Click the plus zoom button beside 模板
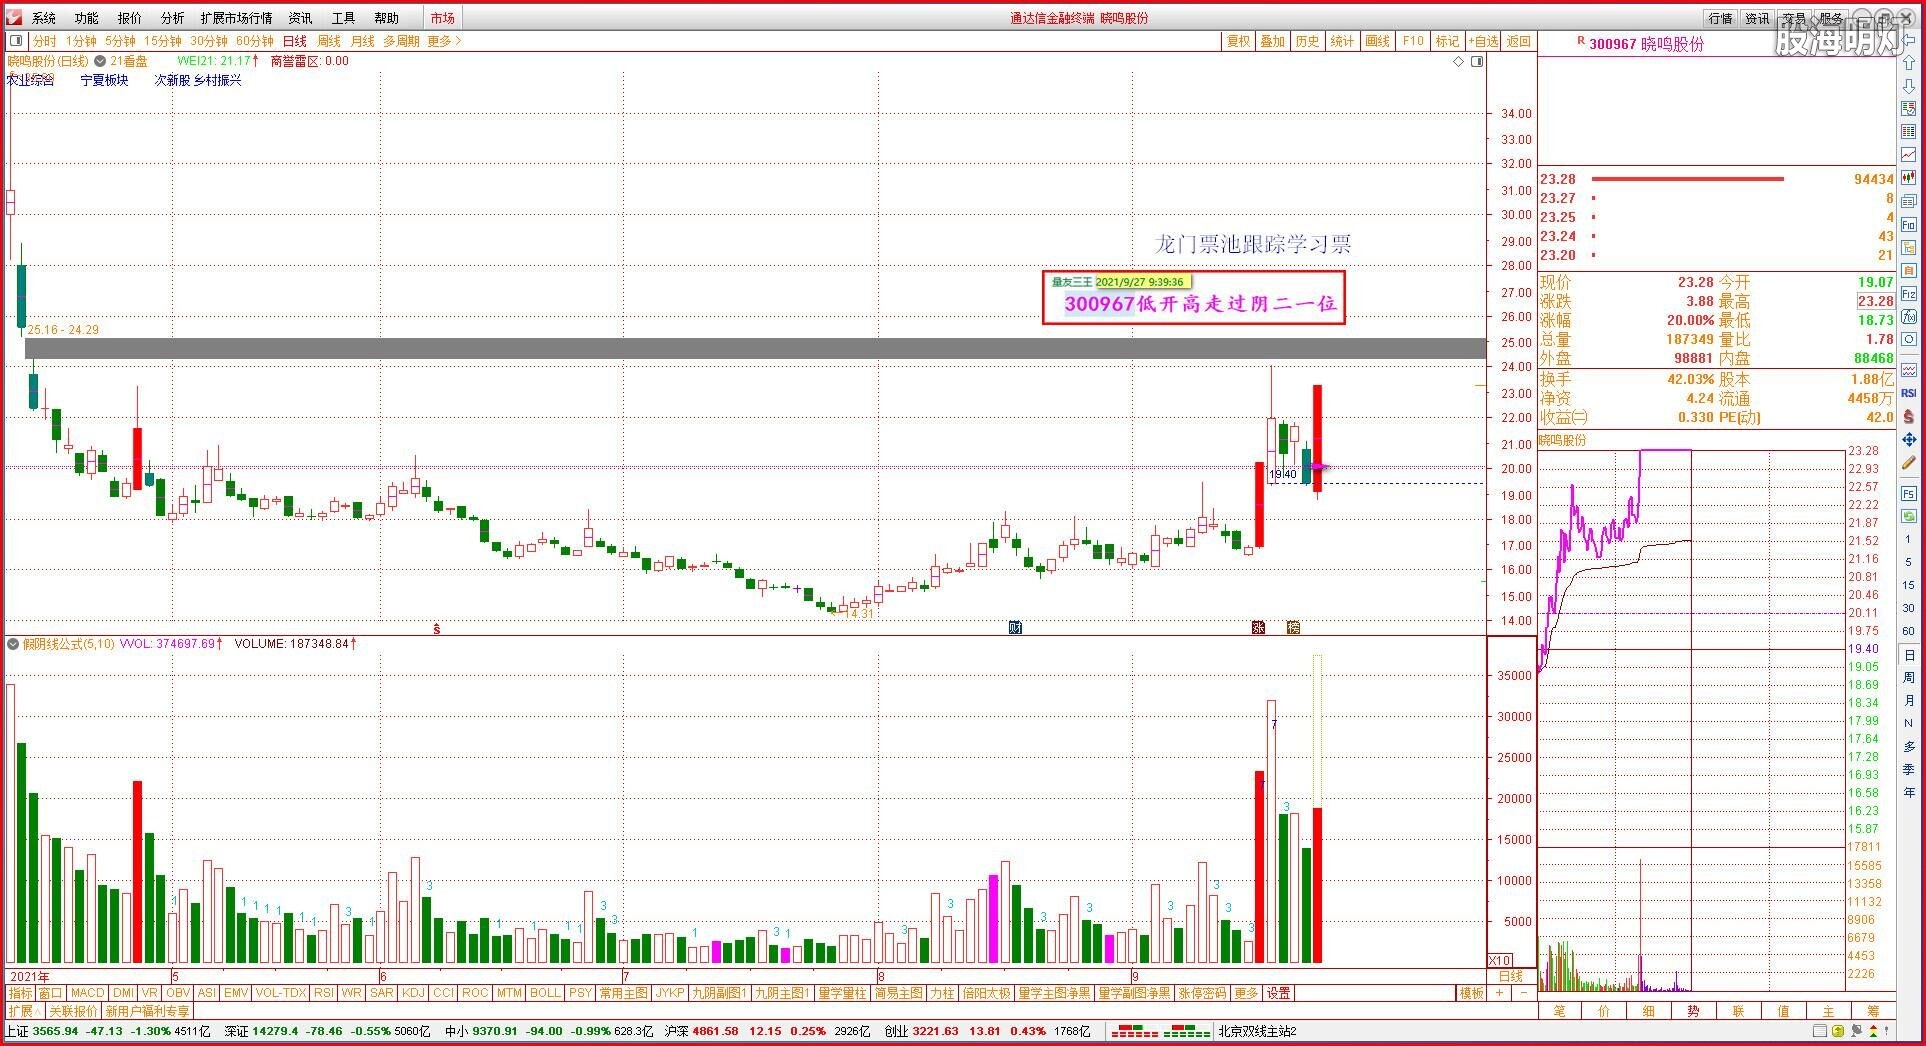 point(1499,993)
